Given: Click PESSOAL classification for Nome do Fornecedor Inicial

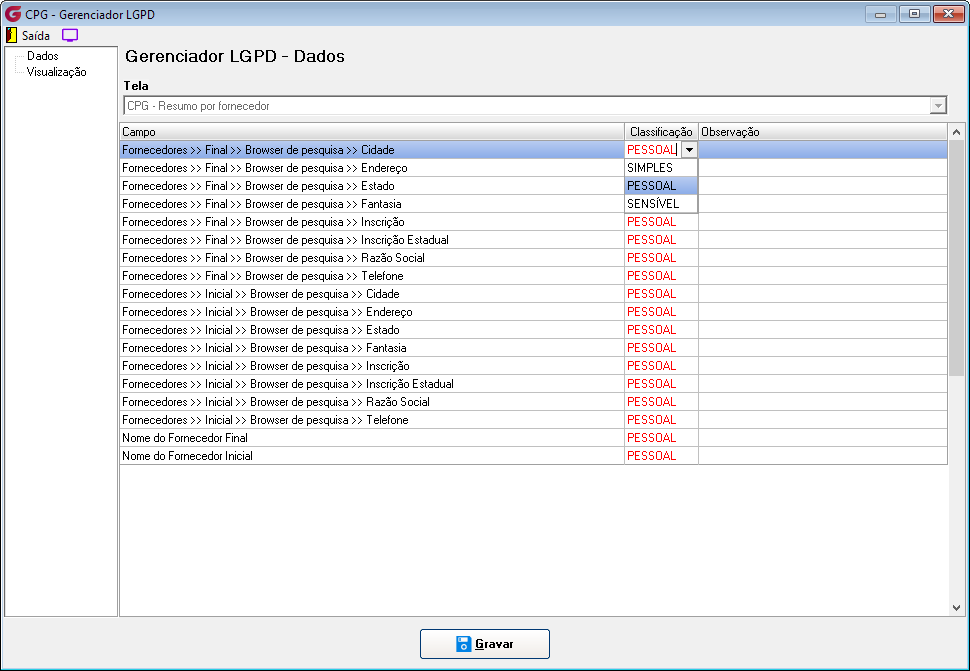Looking at the screenshot, I should pyautogui.click(x=661, y=455).
